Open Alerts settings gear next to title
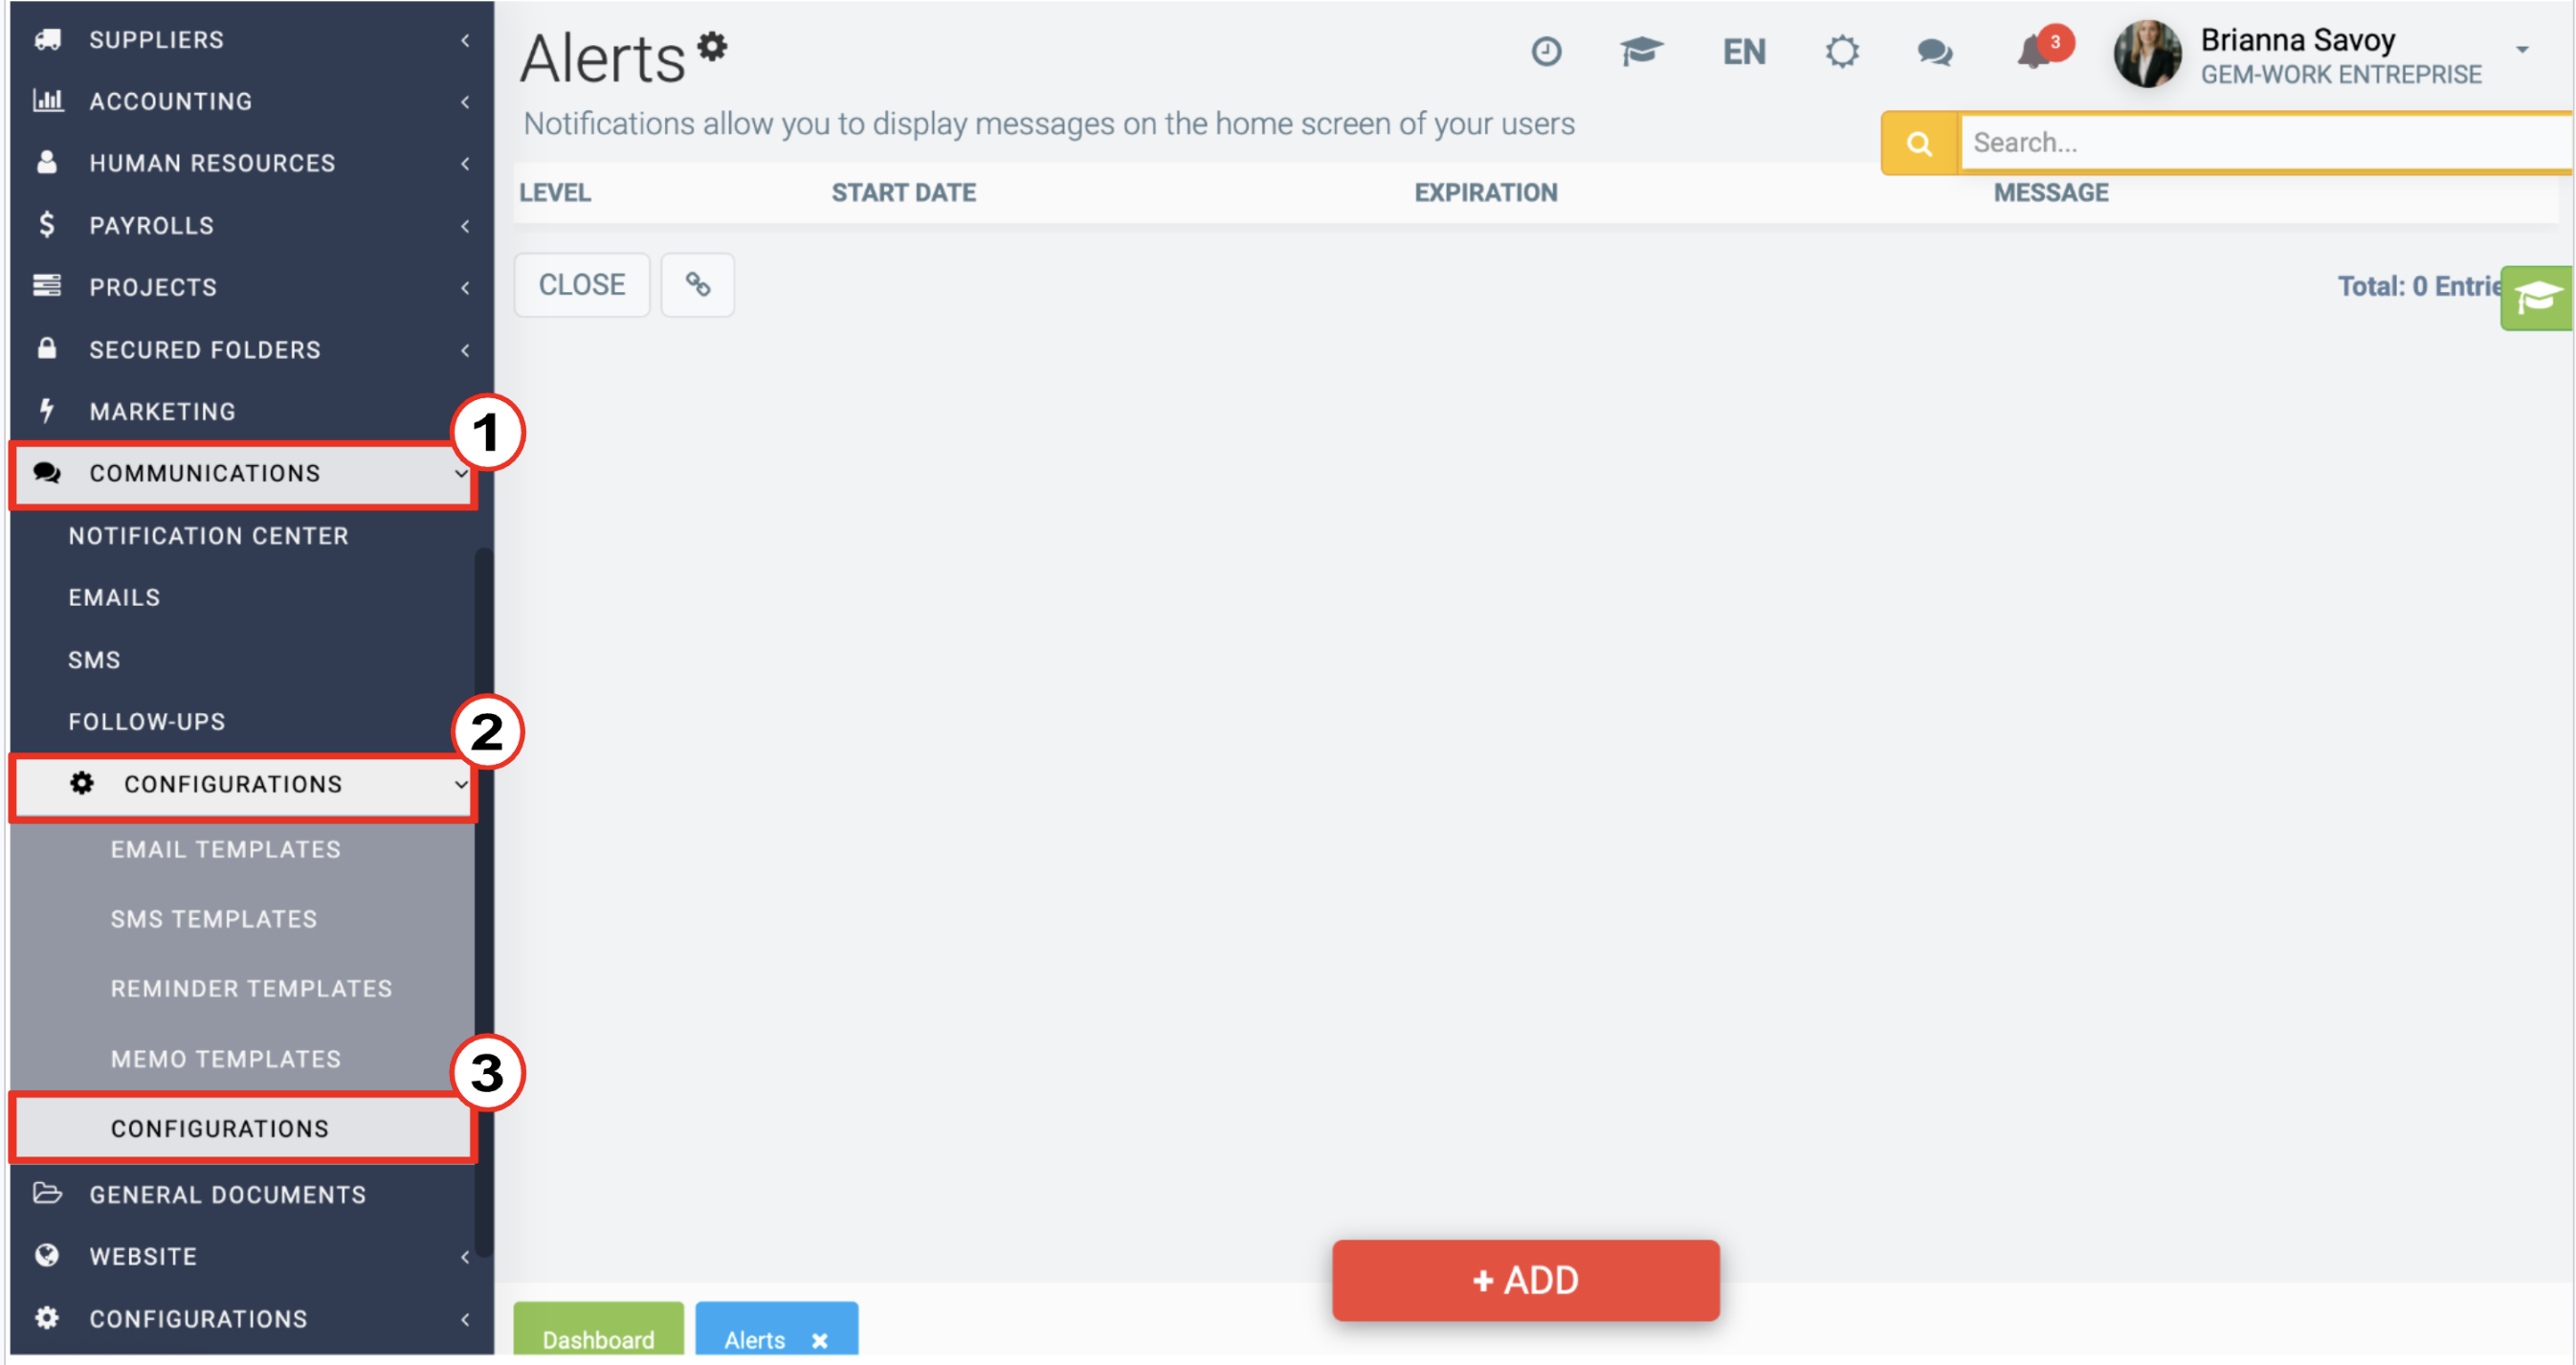 click(712, 46)
